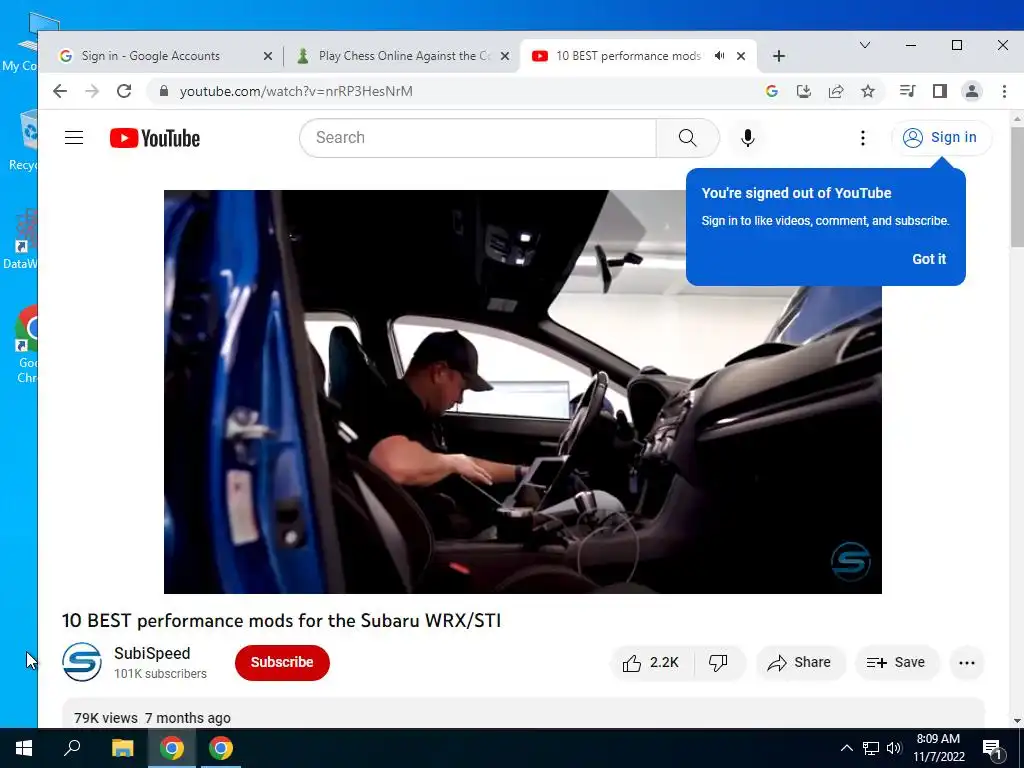Bookmark this page with the star icon
Screen dimensions: 1024x768
click(868, 91)
